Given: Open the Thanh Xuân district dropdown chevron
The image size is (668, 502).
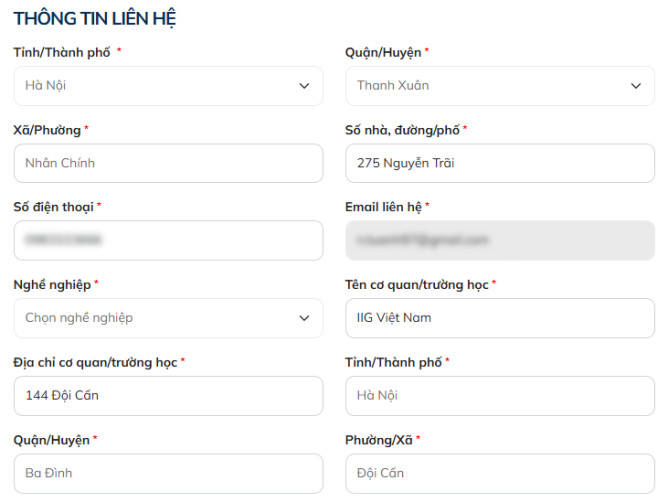Looking at the screenshot, I should point(636,86).
